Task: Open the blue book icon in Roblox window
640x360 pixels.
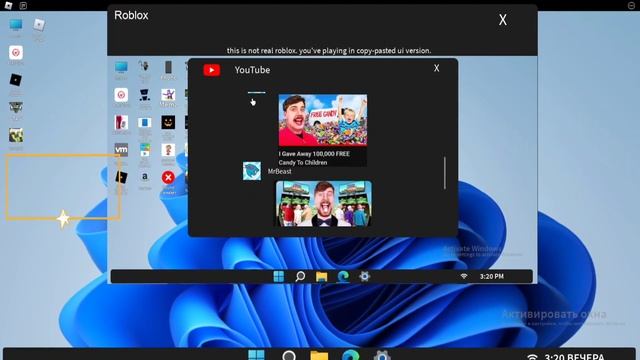Action: point(144,122)
